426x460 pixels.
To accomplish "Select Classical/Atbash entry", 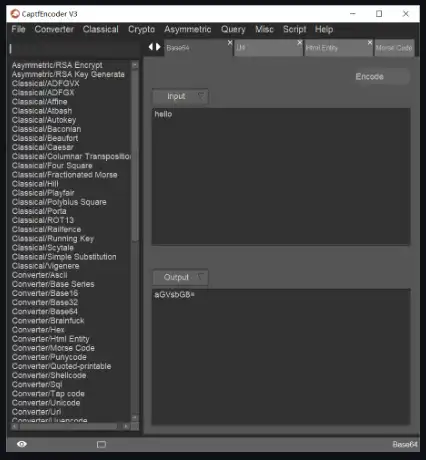I will [42, 111].
